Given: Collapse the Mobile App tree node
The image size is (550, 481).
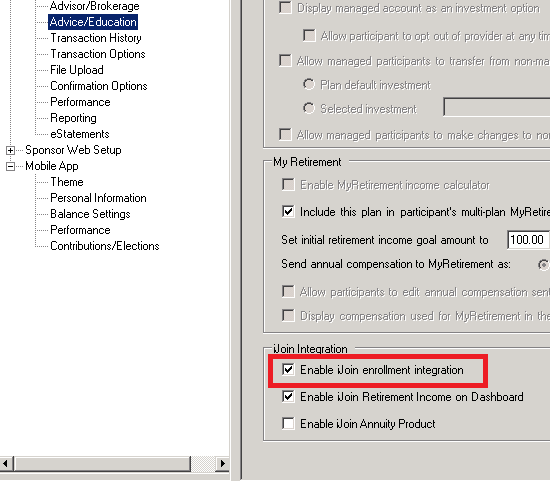Looking at the screenshot, I should click(x=11, y=166).
